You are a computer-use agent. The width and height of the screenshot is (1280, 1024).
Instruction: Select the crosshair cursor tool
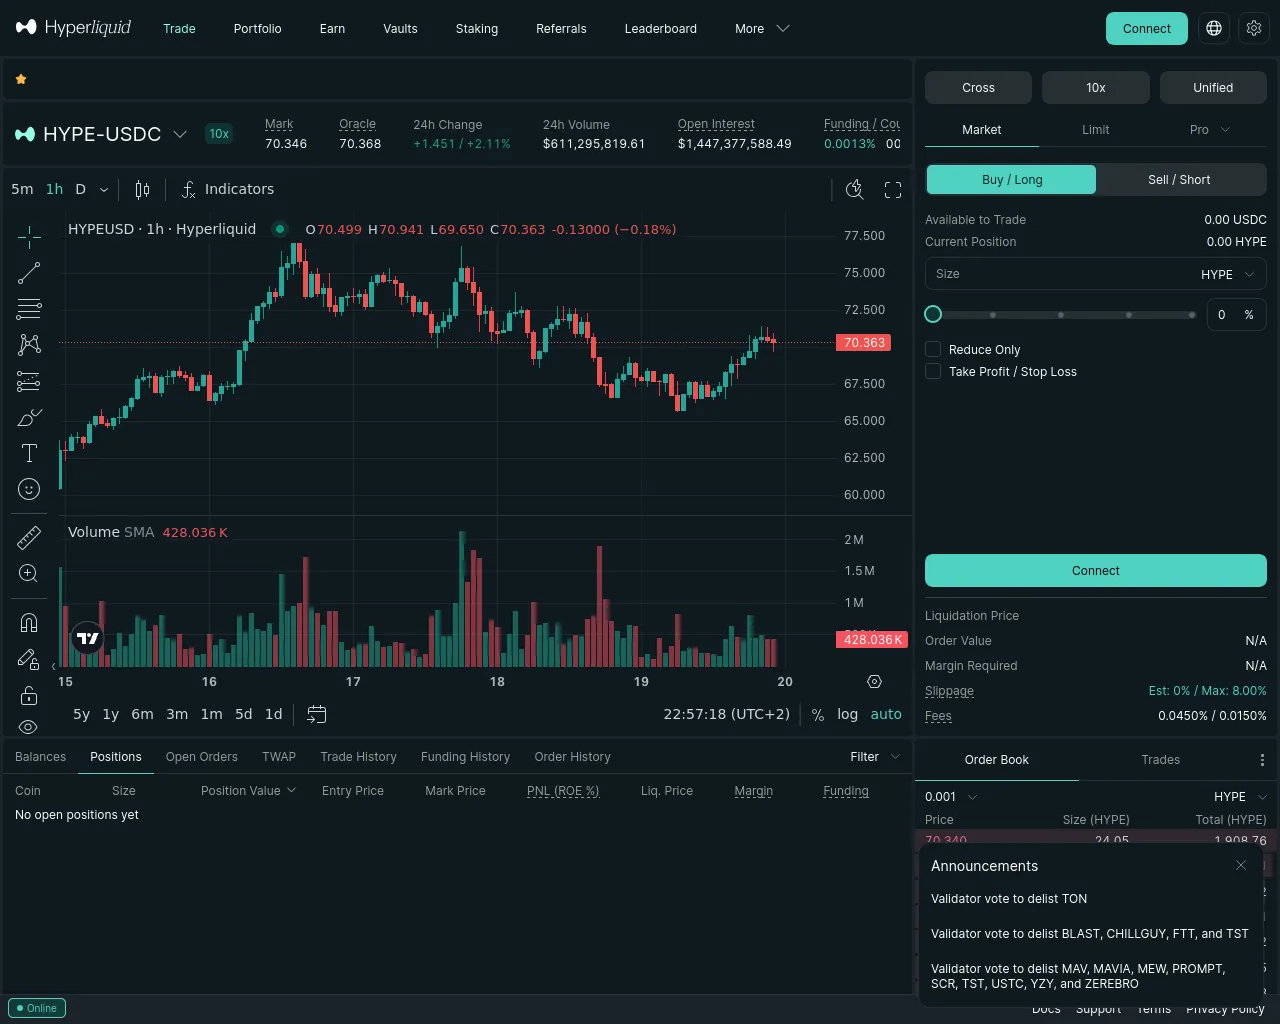point(29,237)
